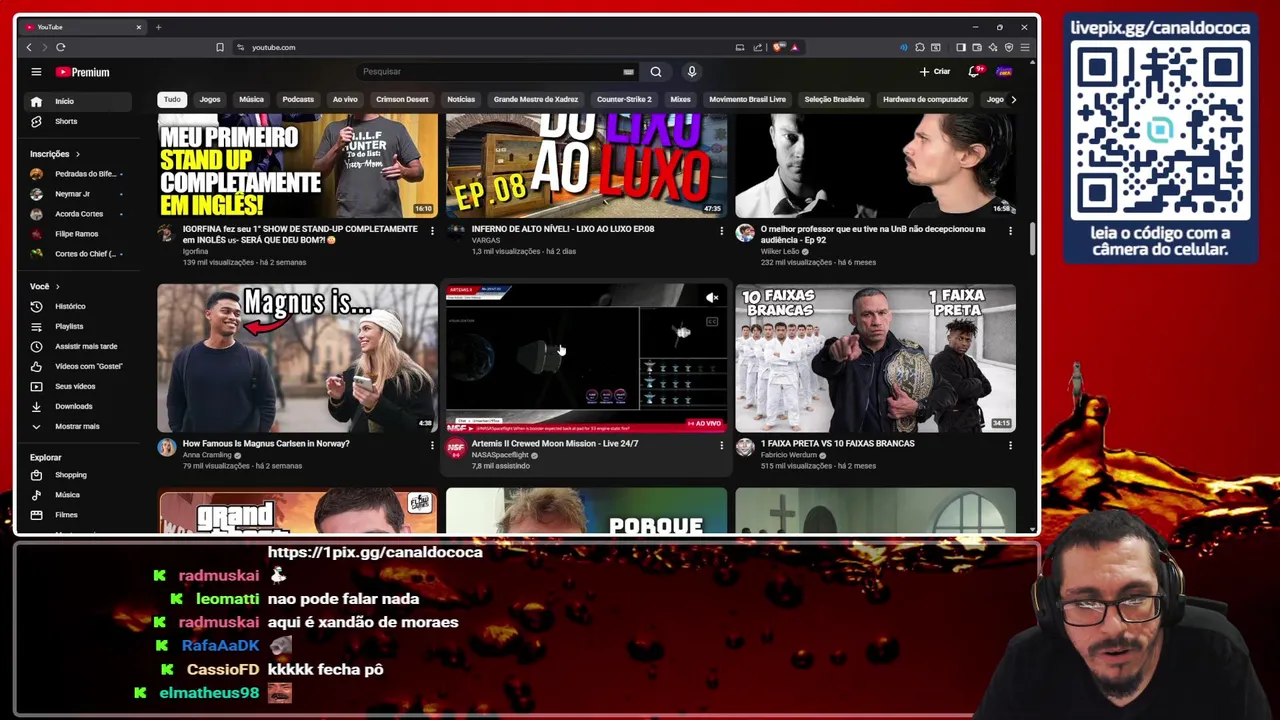This screenshot has height=720, width=1280.
Task: Open the Filipe Ramos subscription
Action: coord(78,234)
